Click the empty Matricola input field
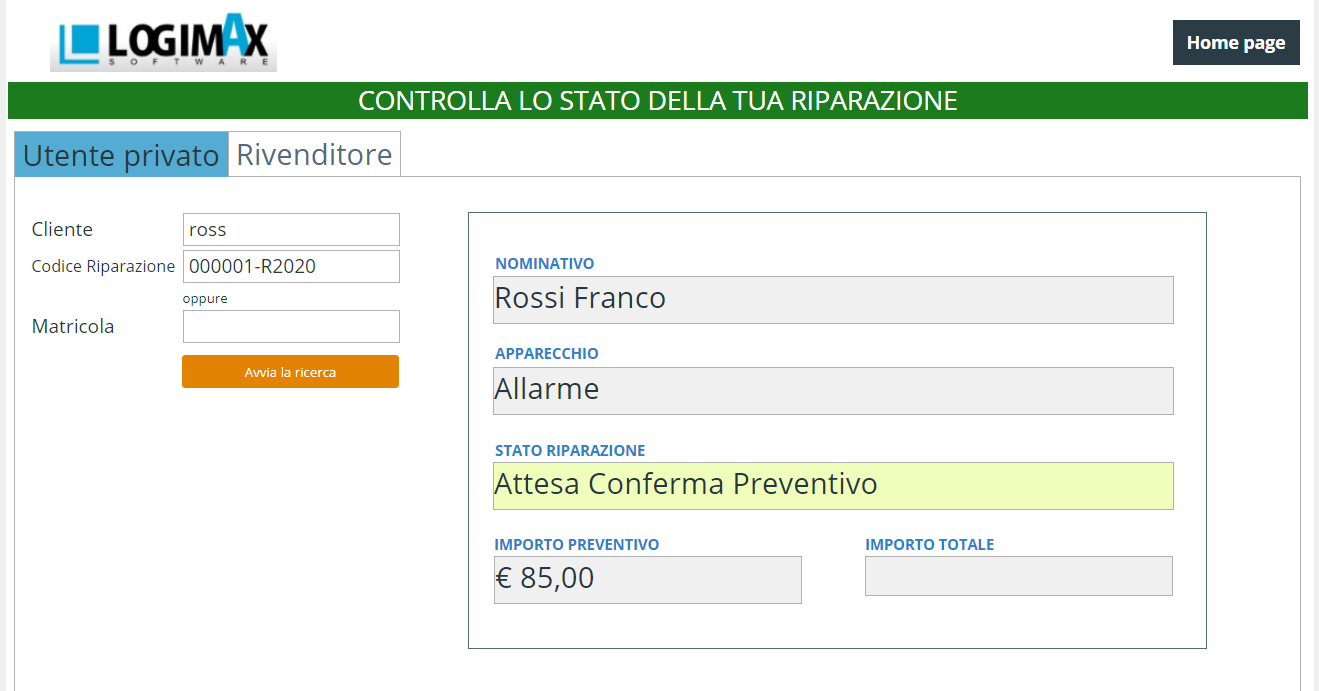 [291, 326]
